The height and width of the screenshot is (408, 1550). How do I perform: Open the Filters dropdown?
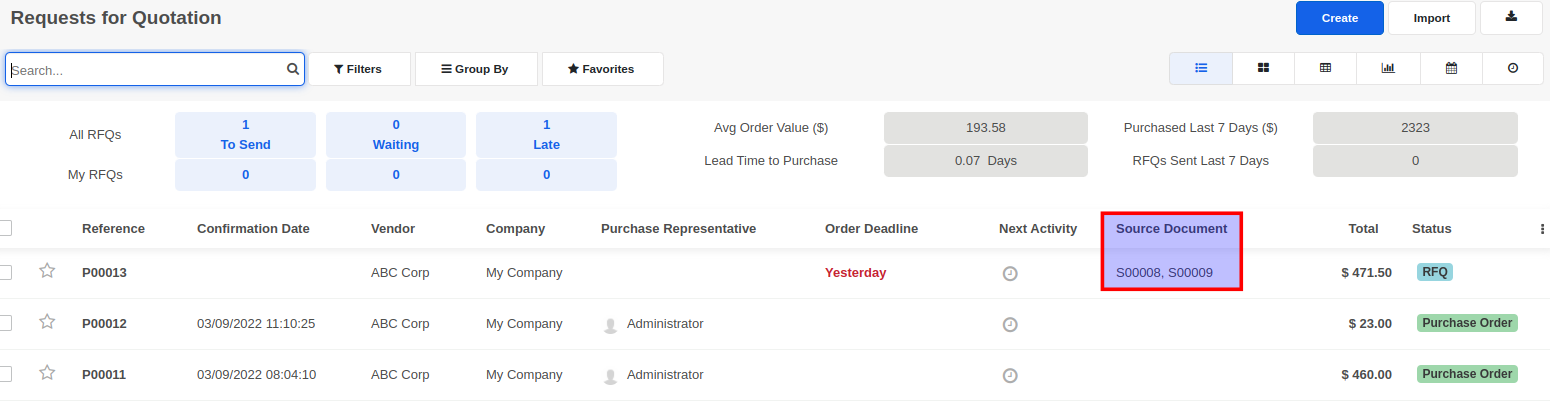click(358, 69)
